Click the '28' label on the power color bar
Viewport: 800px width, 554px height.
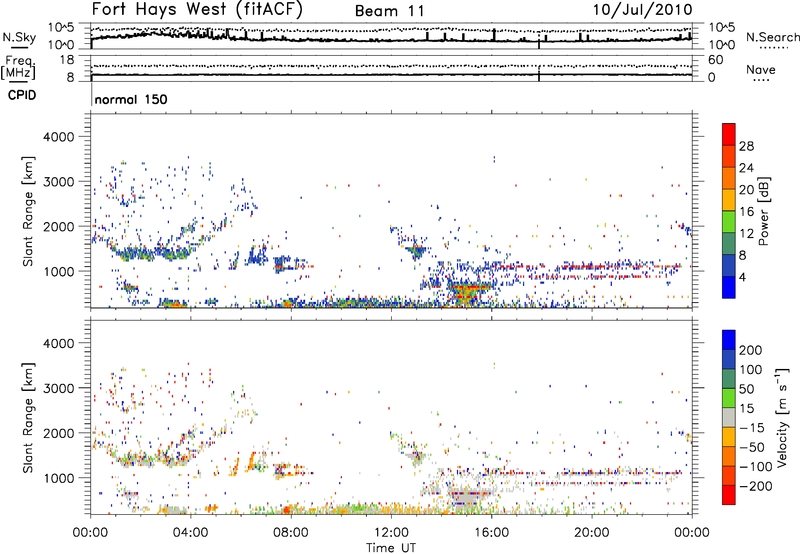746,146
